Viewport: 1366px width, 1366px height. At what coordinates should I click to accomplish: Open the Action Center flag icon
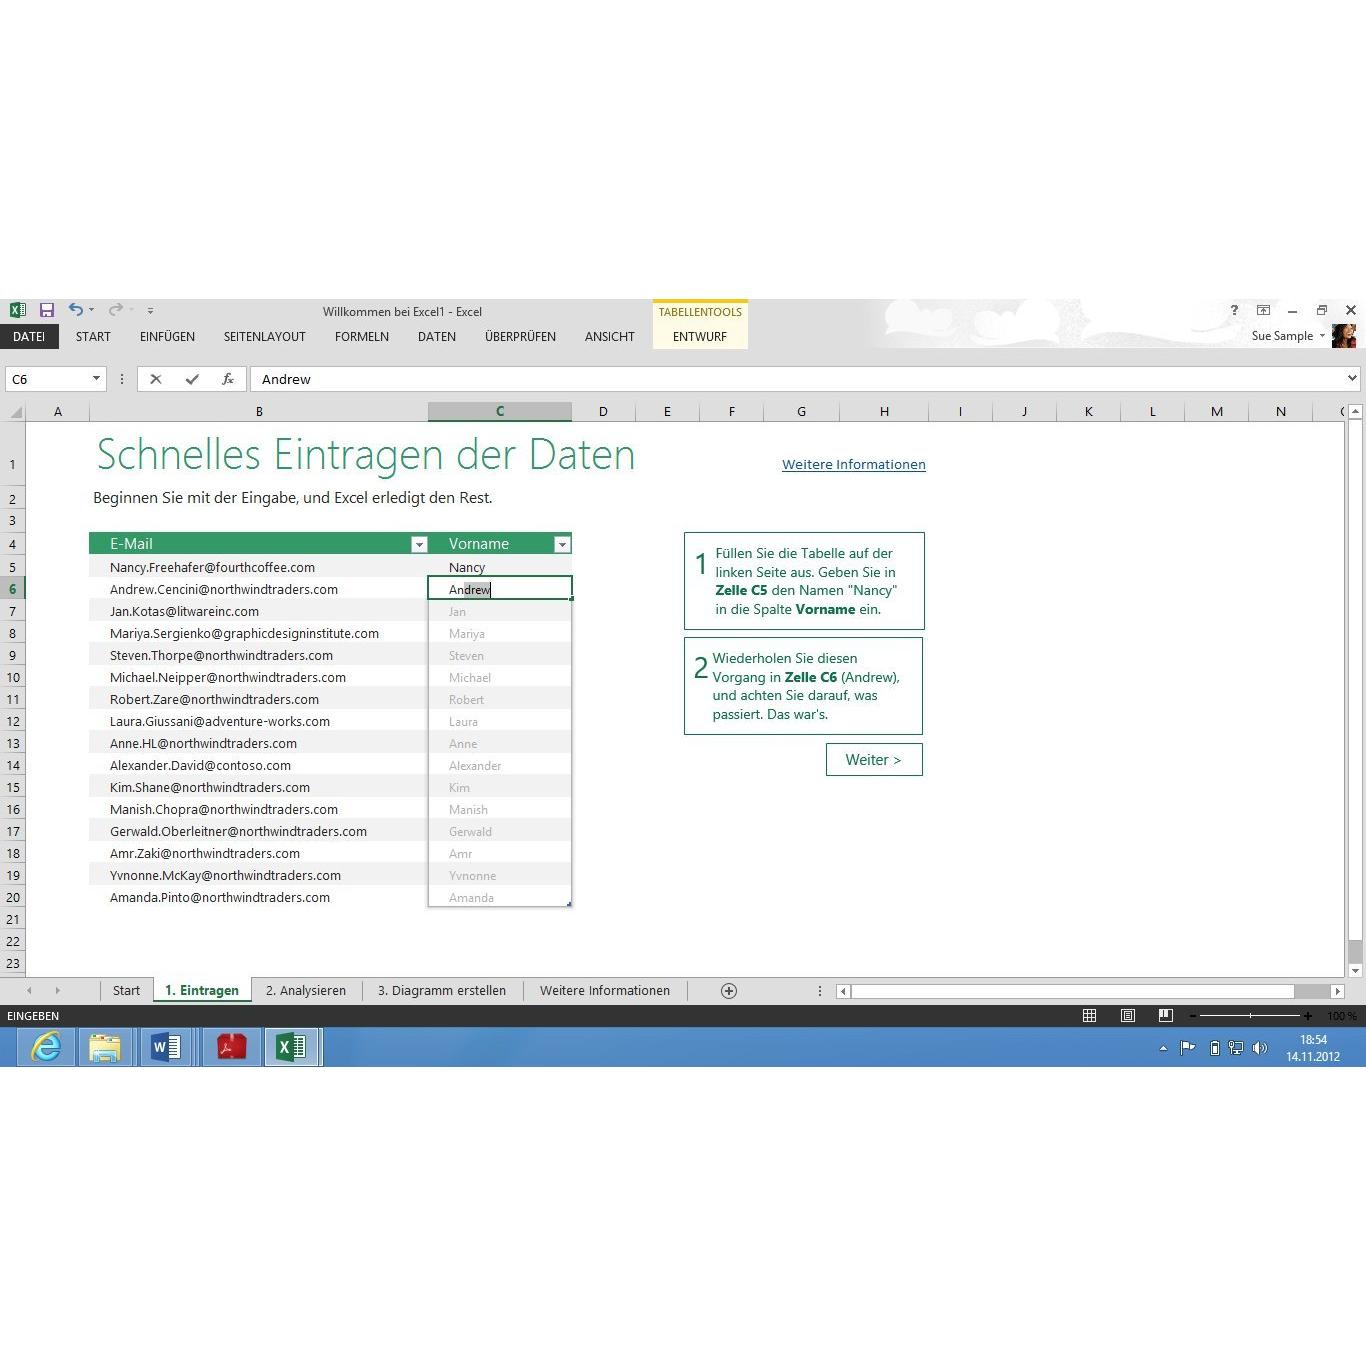pyautogui.click(x=1188, y=1048)
